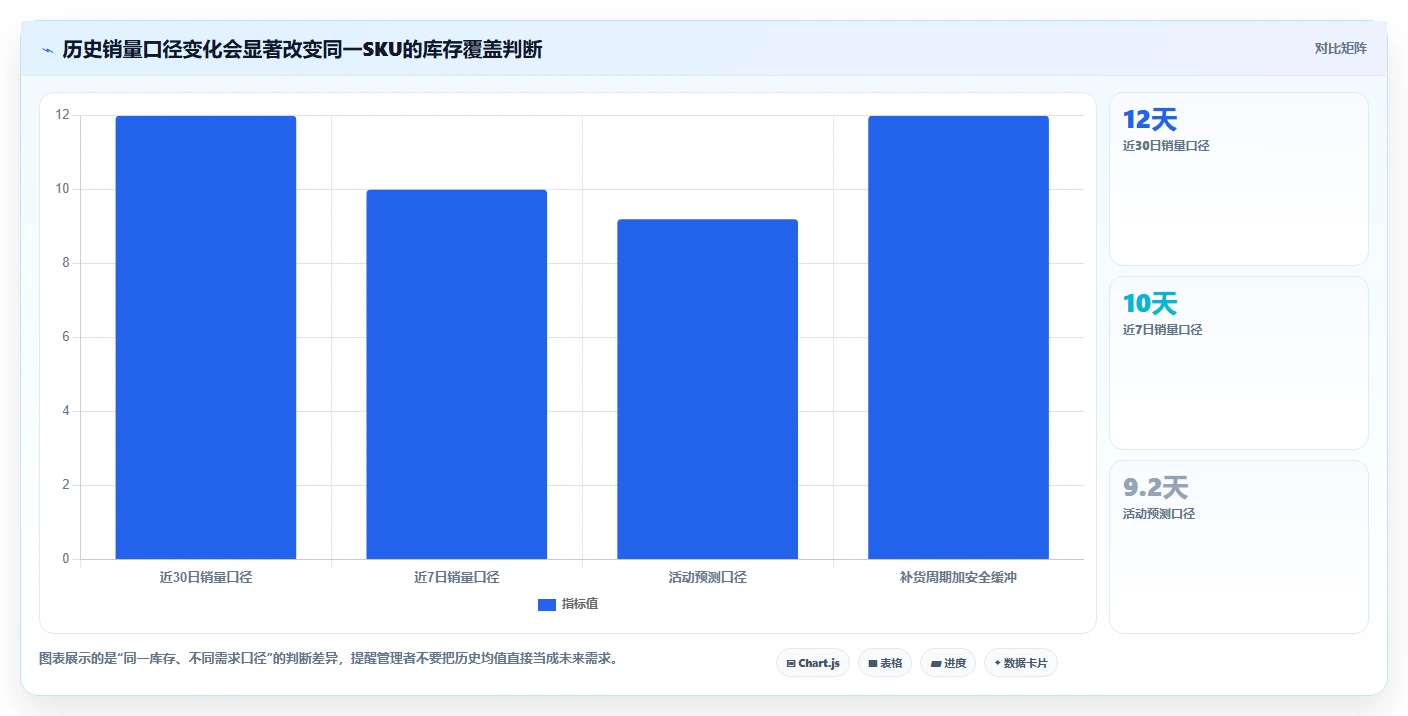Click the 指标值 legend label
Image resolution: width=1408 pixels, height=716 pixels.
(x=580, y=604)
